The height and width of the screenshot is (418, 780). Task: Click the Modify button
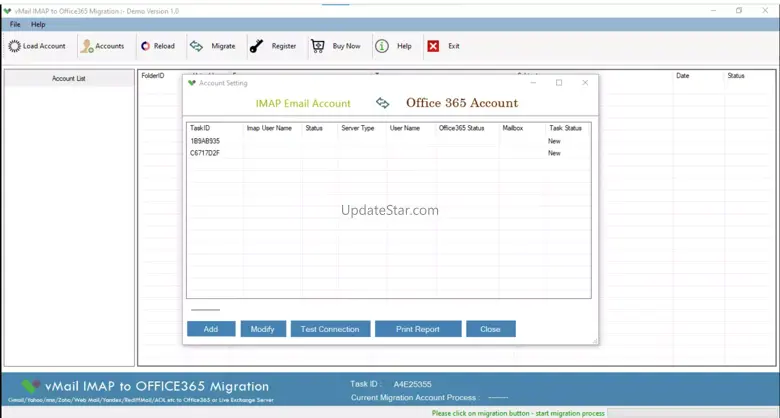tap(263, 329)
